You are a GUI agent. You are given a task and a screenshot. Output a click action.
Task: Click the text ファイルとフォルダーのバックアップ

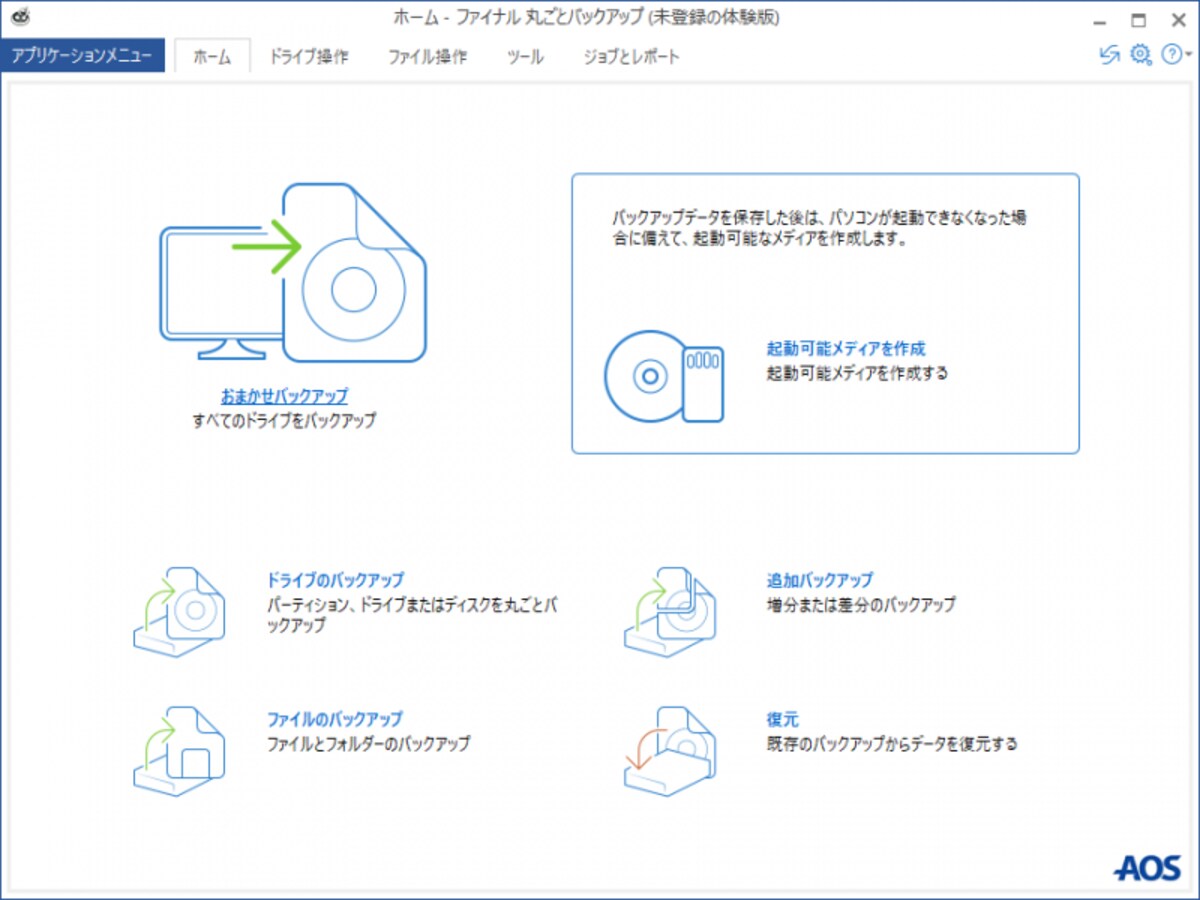368,744
